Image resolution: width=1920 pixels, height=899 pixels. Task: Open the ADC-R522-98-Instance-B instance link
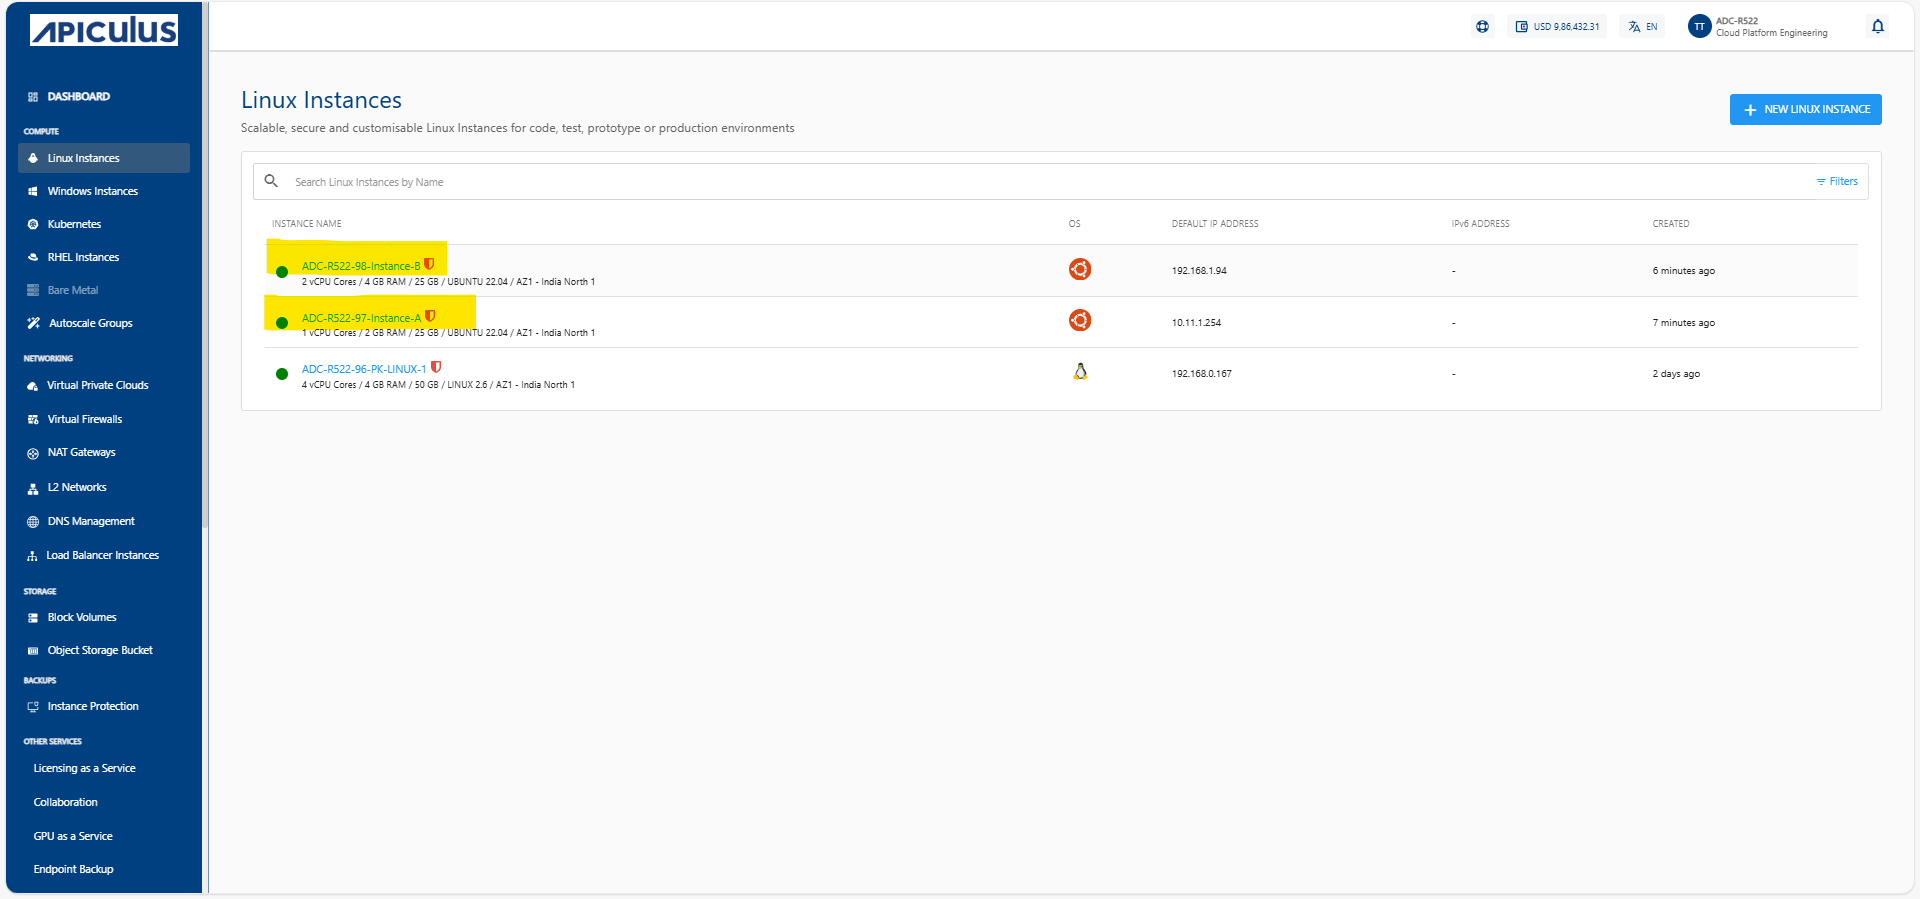coord(360,266)
